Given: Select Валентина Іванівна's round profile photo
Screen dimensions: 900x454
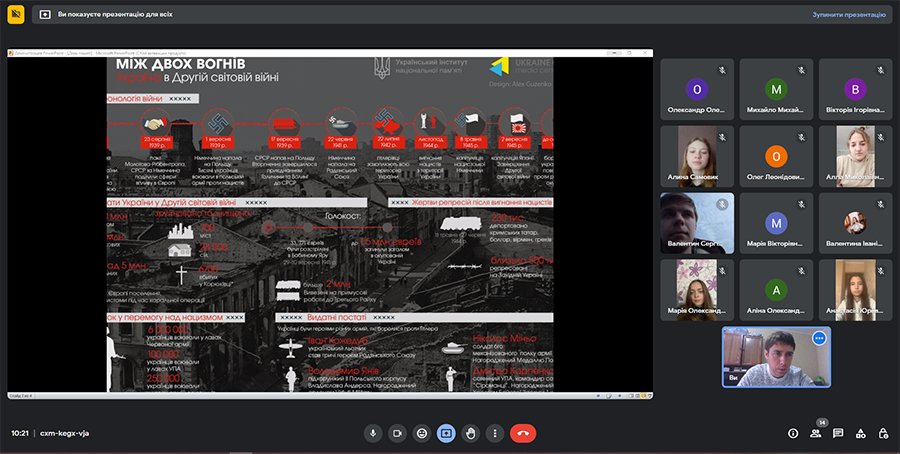Looking at the screenshot, I should coord(855,223).
